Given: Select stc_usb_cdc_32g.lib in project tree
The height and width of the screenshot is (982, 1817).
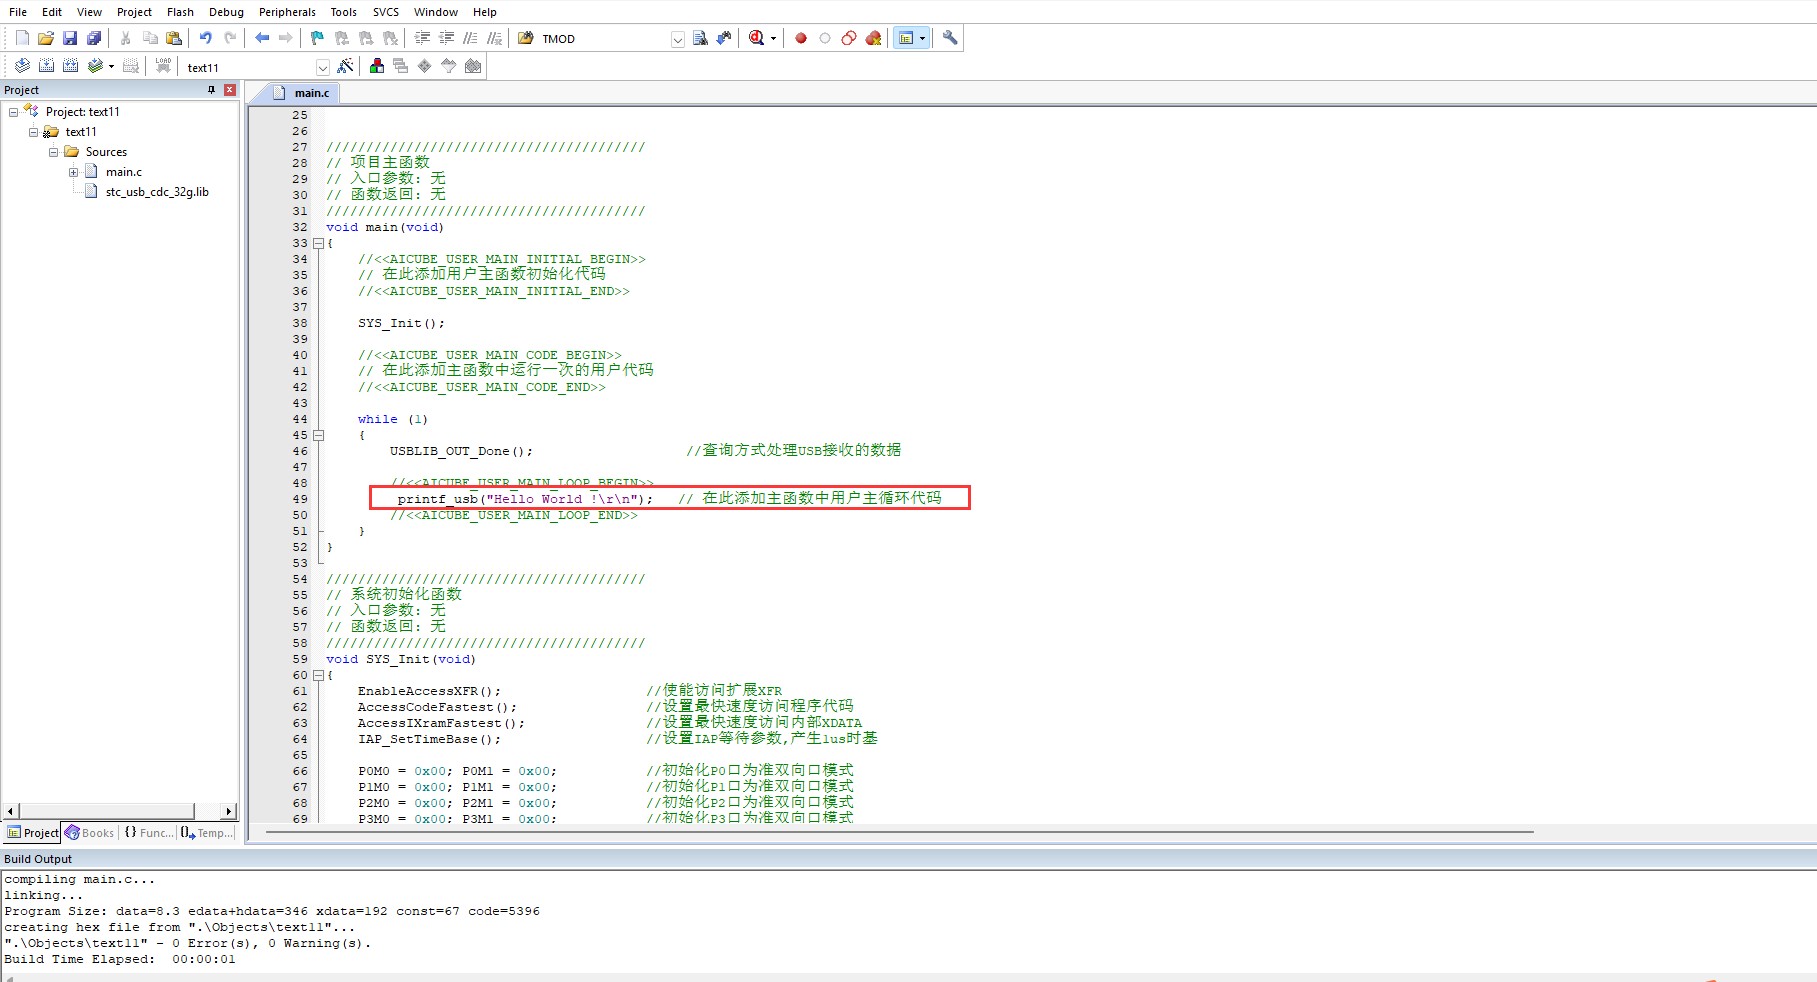Looking at the screenshot, I should click(157, 192).
